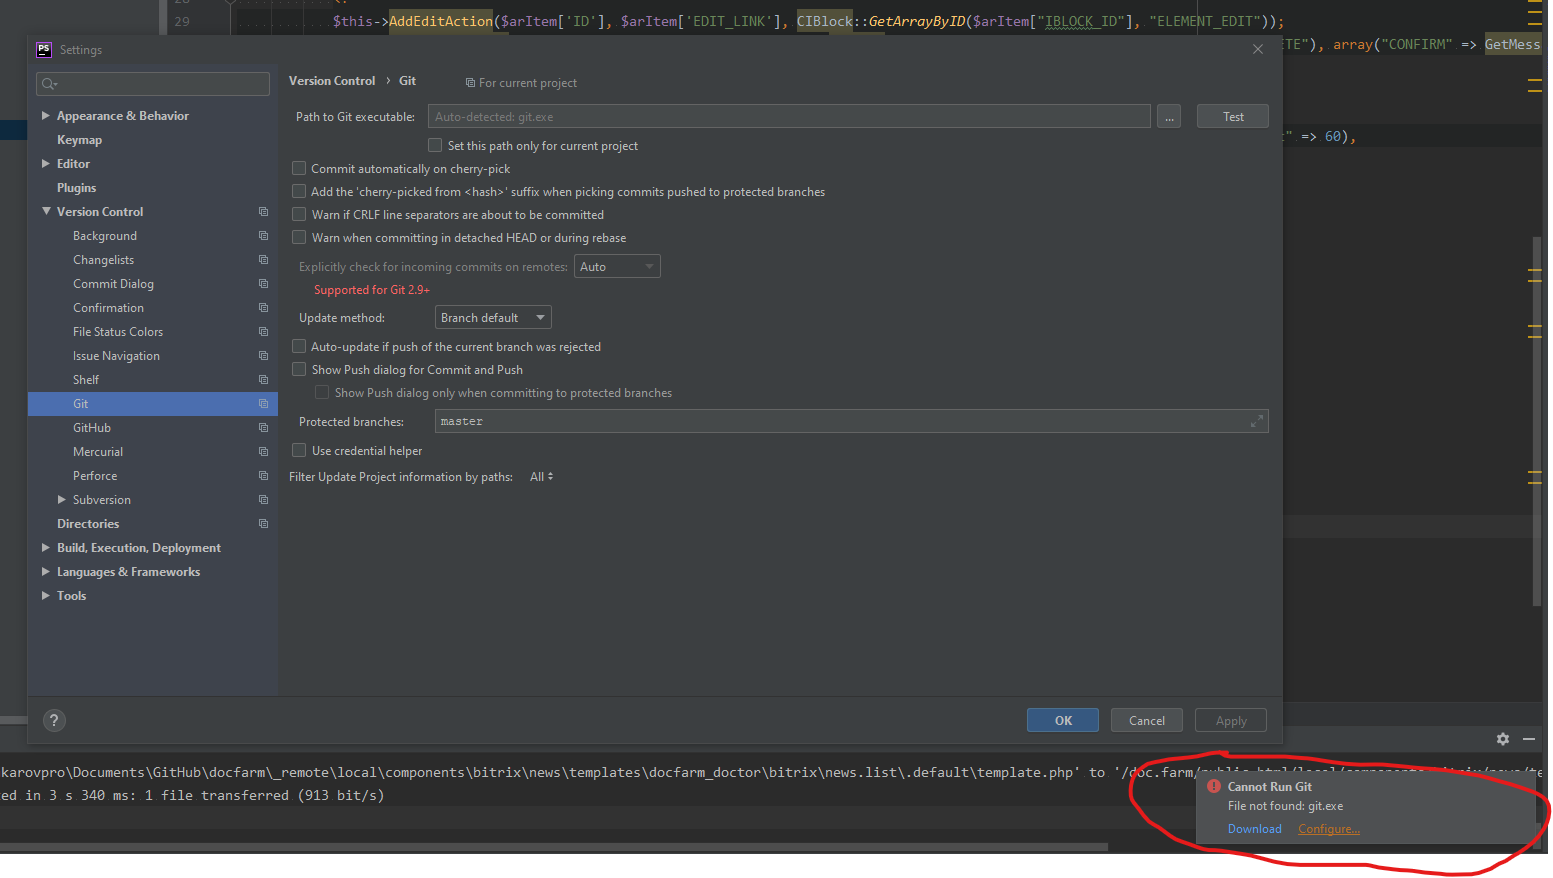Click the search magnifier icon in Settings
Viewport: 1553px width, 878px height.
tap(49, 84)
